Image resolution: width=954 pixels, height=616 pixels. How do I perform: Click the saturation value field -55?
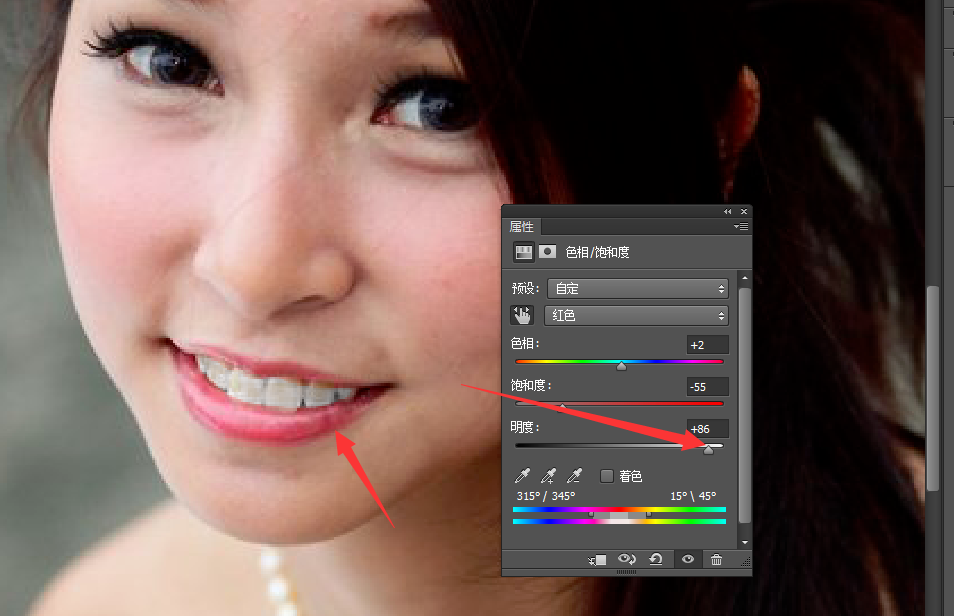pyautogui.click(x=707, y=387)
